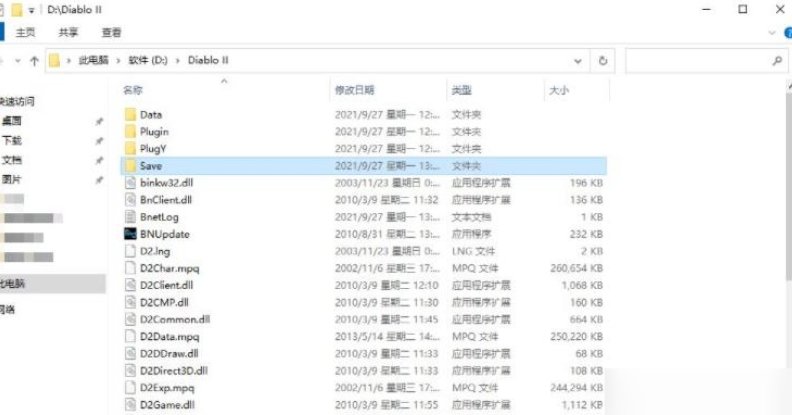Select 文档 in quick access
Screen dimensions: 792x415
[x=12, y=160]
